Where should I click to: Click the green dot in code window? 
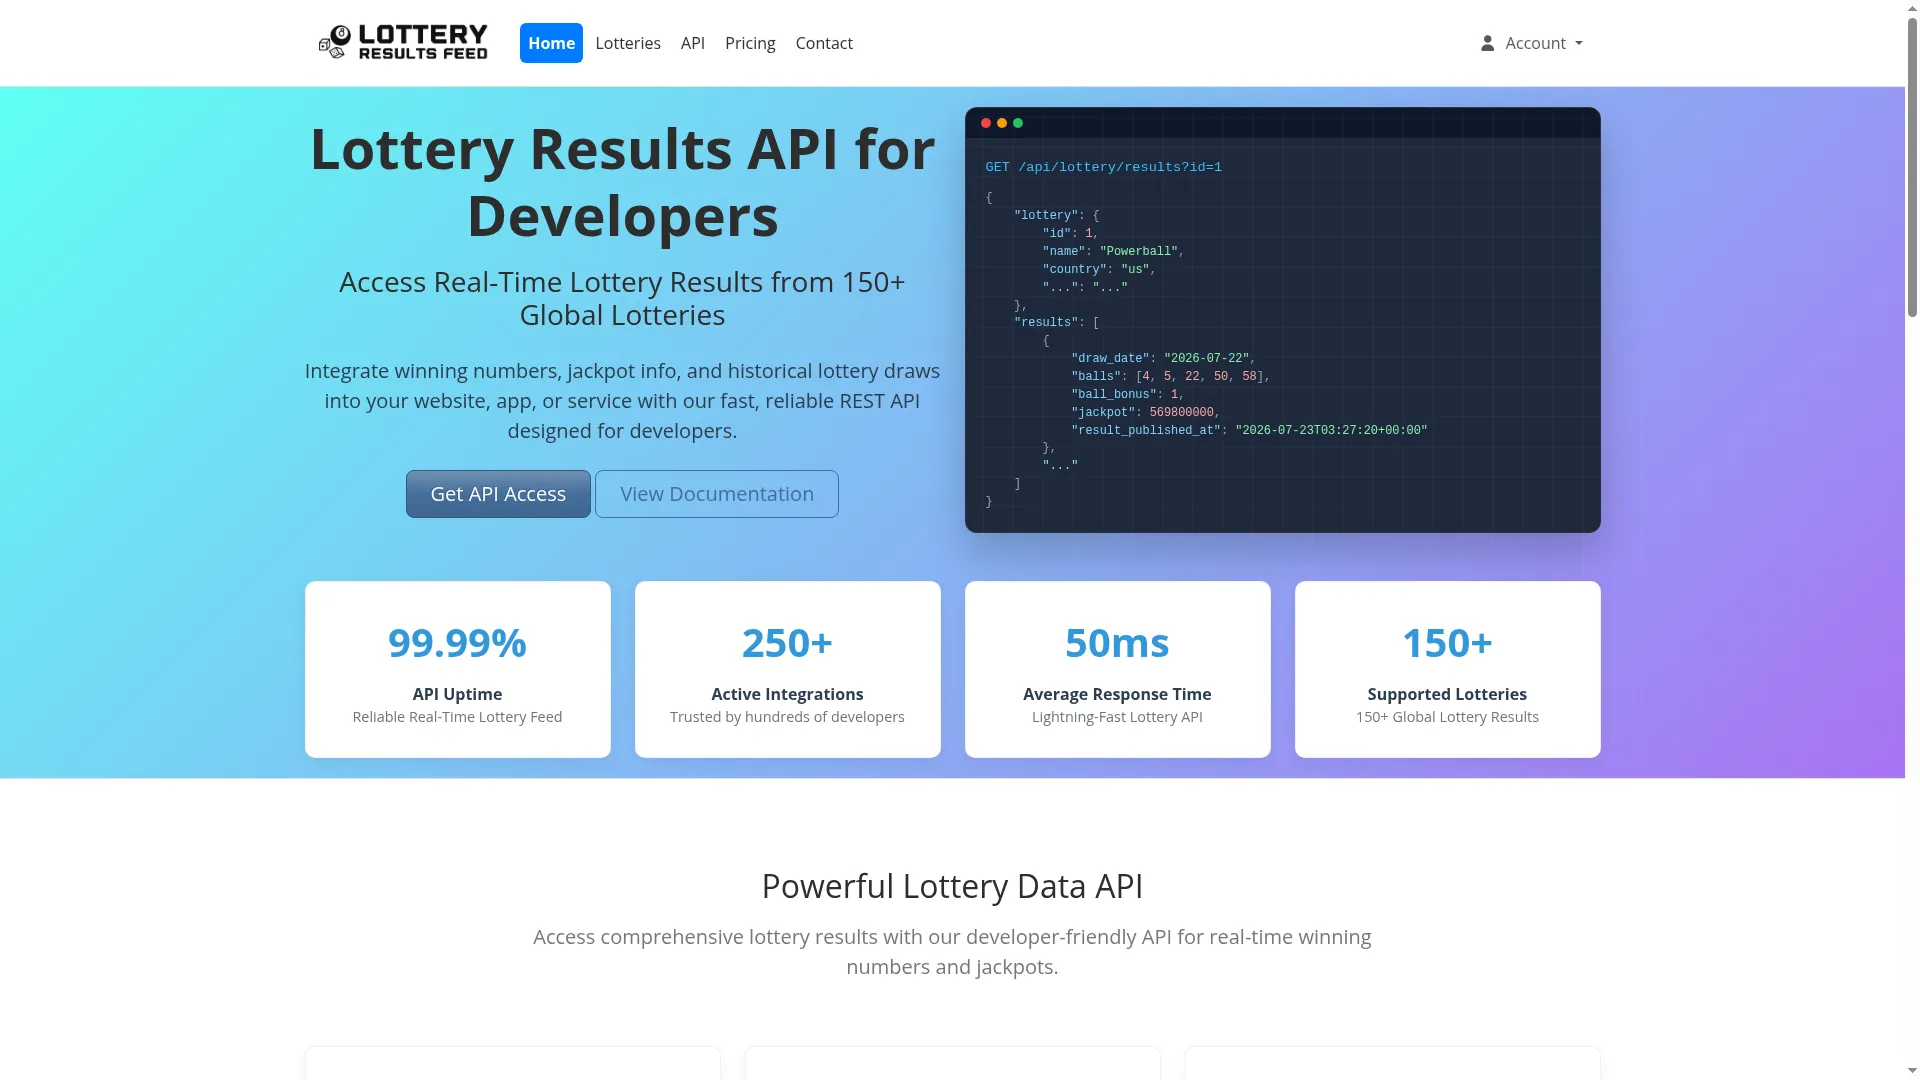click(x=1018, y=123)
